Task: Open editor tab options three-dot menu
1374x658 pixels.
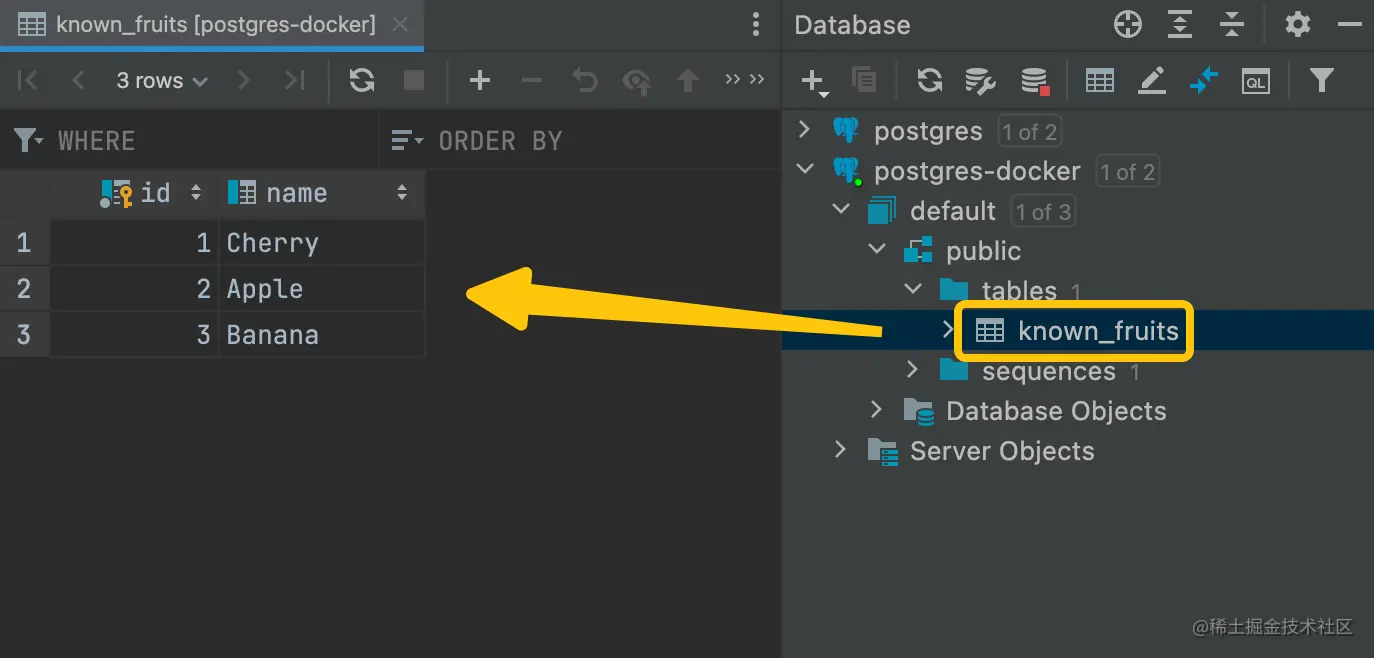Action: pos(756,25)
